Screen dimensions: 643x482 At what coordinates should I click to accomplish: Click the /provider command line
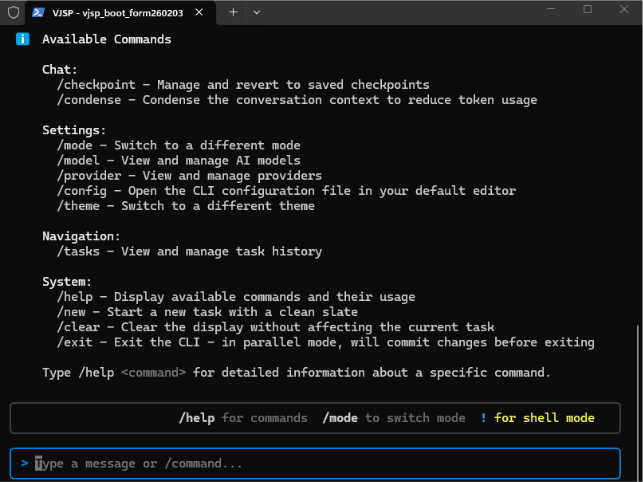click(189, 176)
